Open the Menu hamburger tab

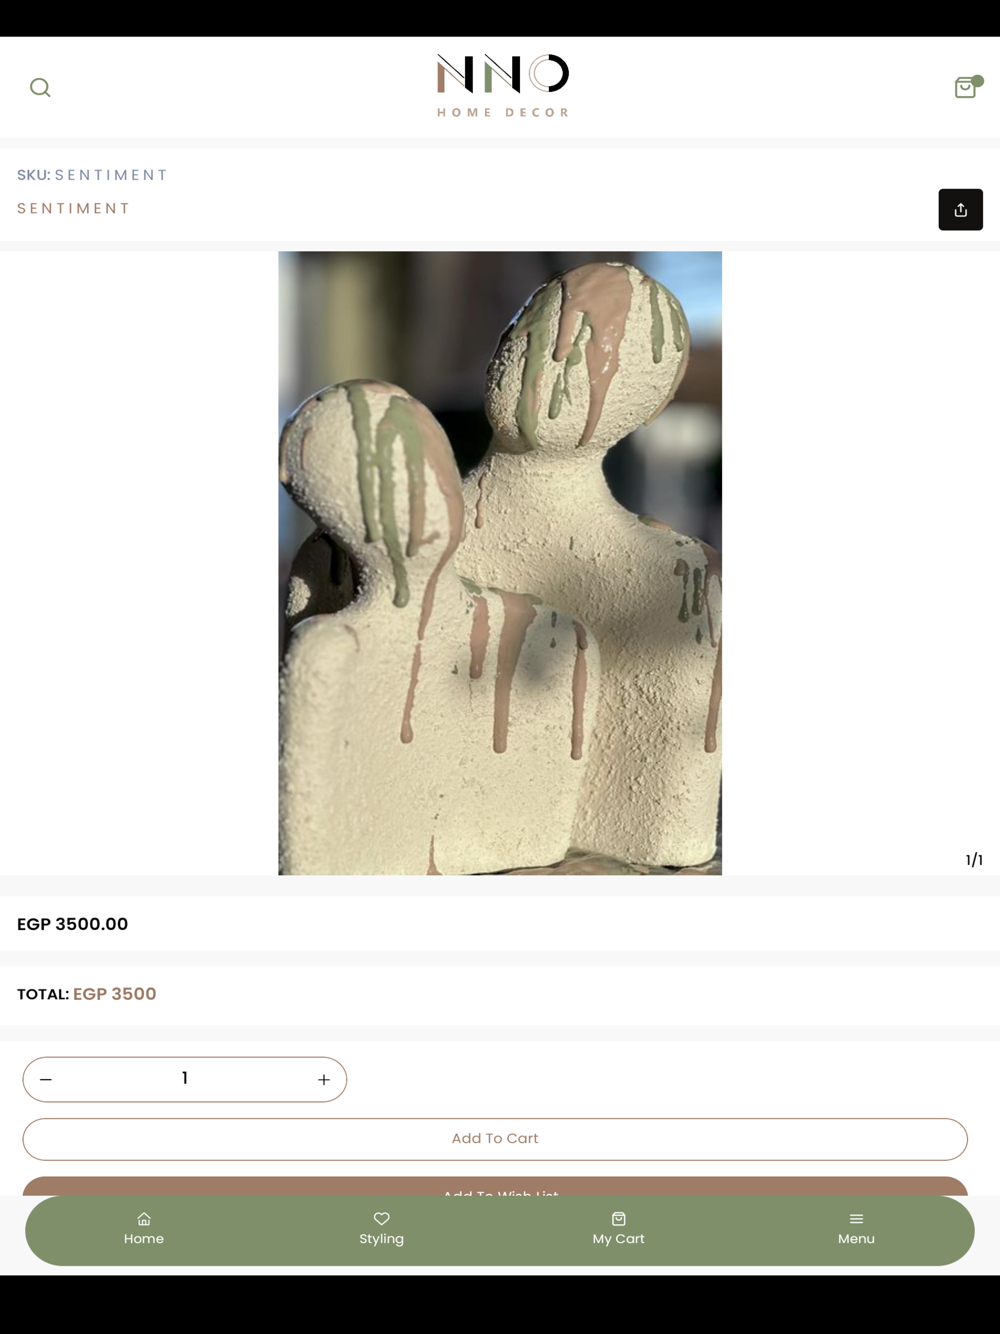coord(856,1229)
